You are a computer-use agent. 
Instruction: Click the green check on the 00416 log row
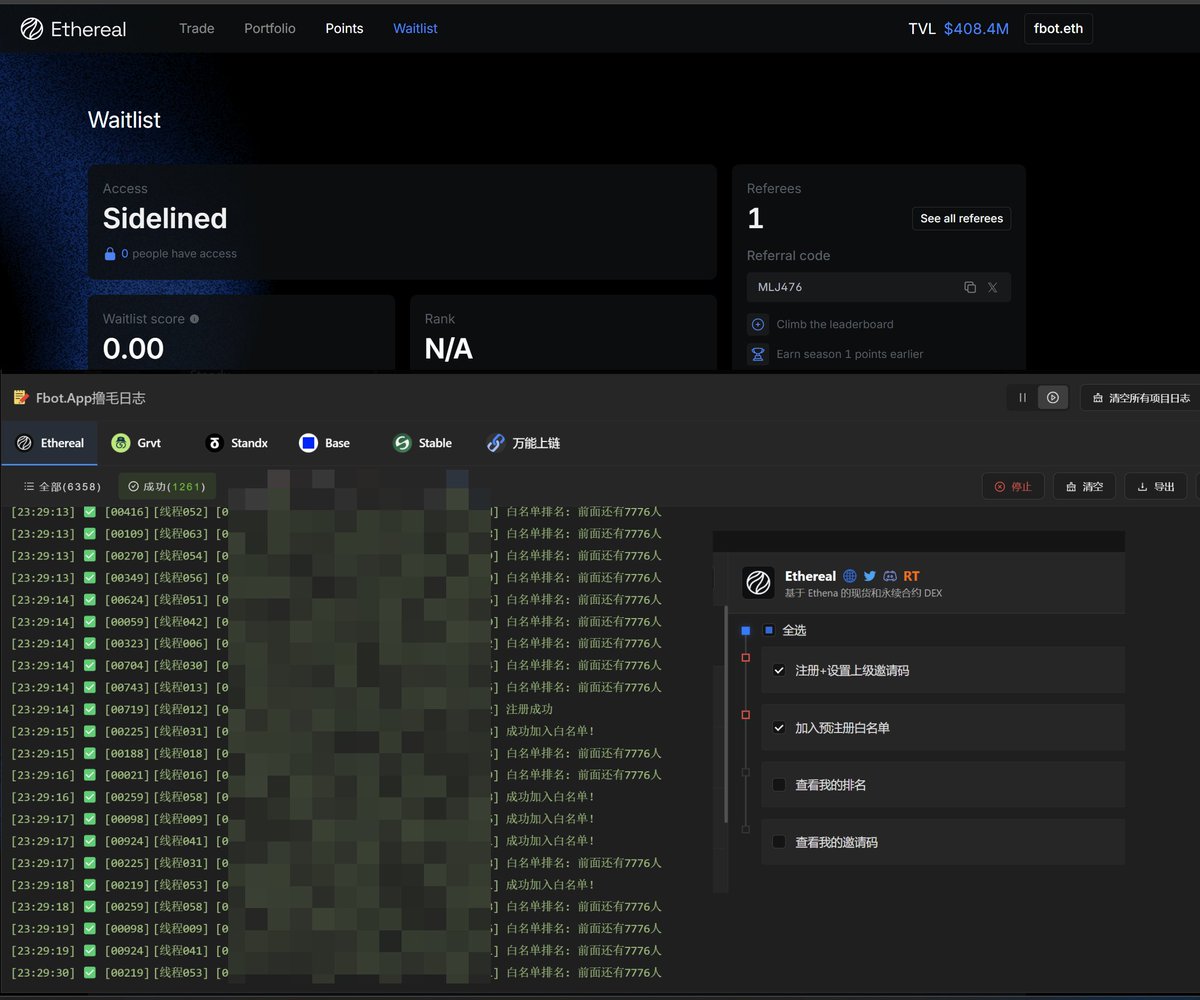pos(90,512)
